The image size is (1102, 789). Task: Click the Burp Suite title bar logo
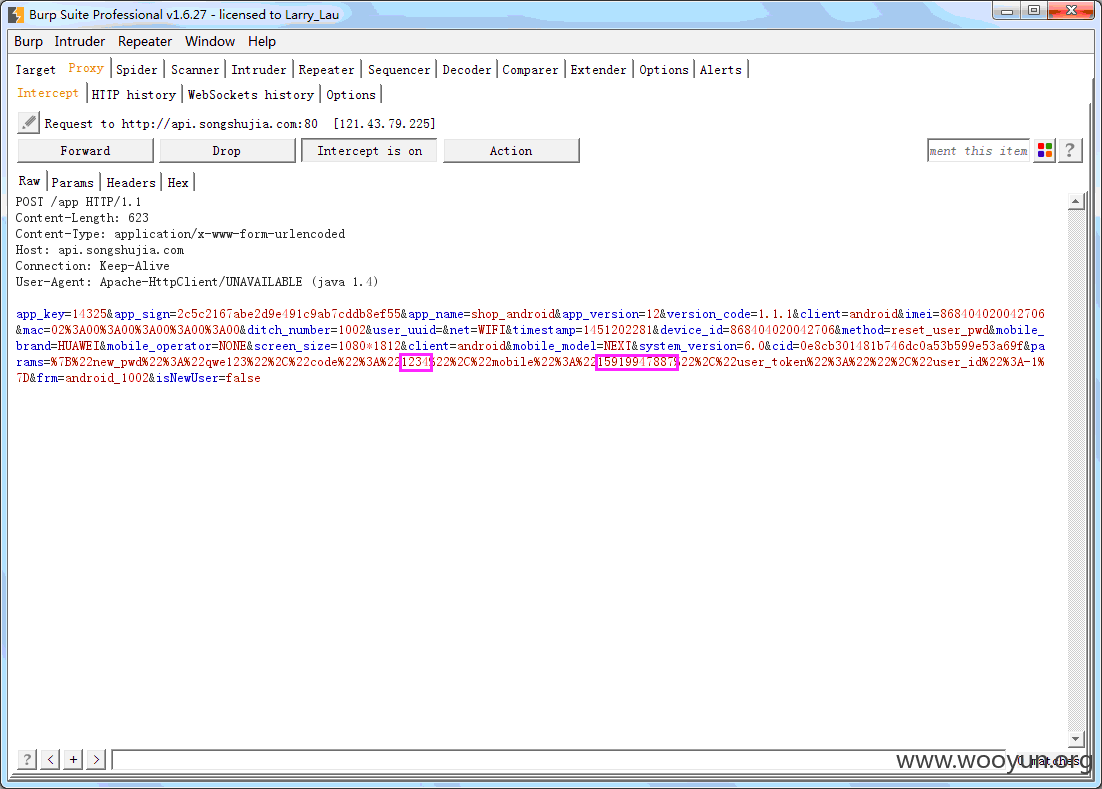click(x=15, y=14)
